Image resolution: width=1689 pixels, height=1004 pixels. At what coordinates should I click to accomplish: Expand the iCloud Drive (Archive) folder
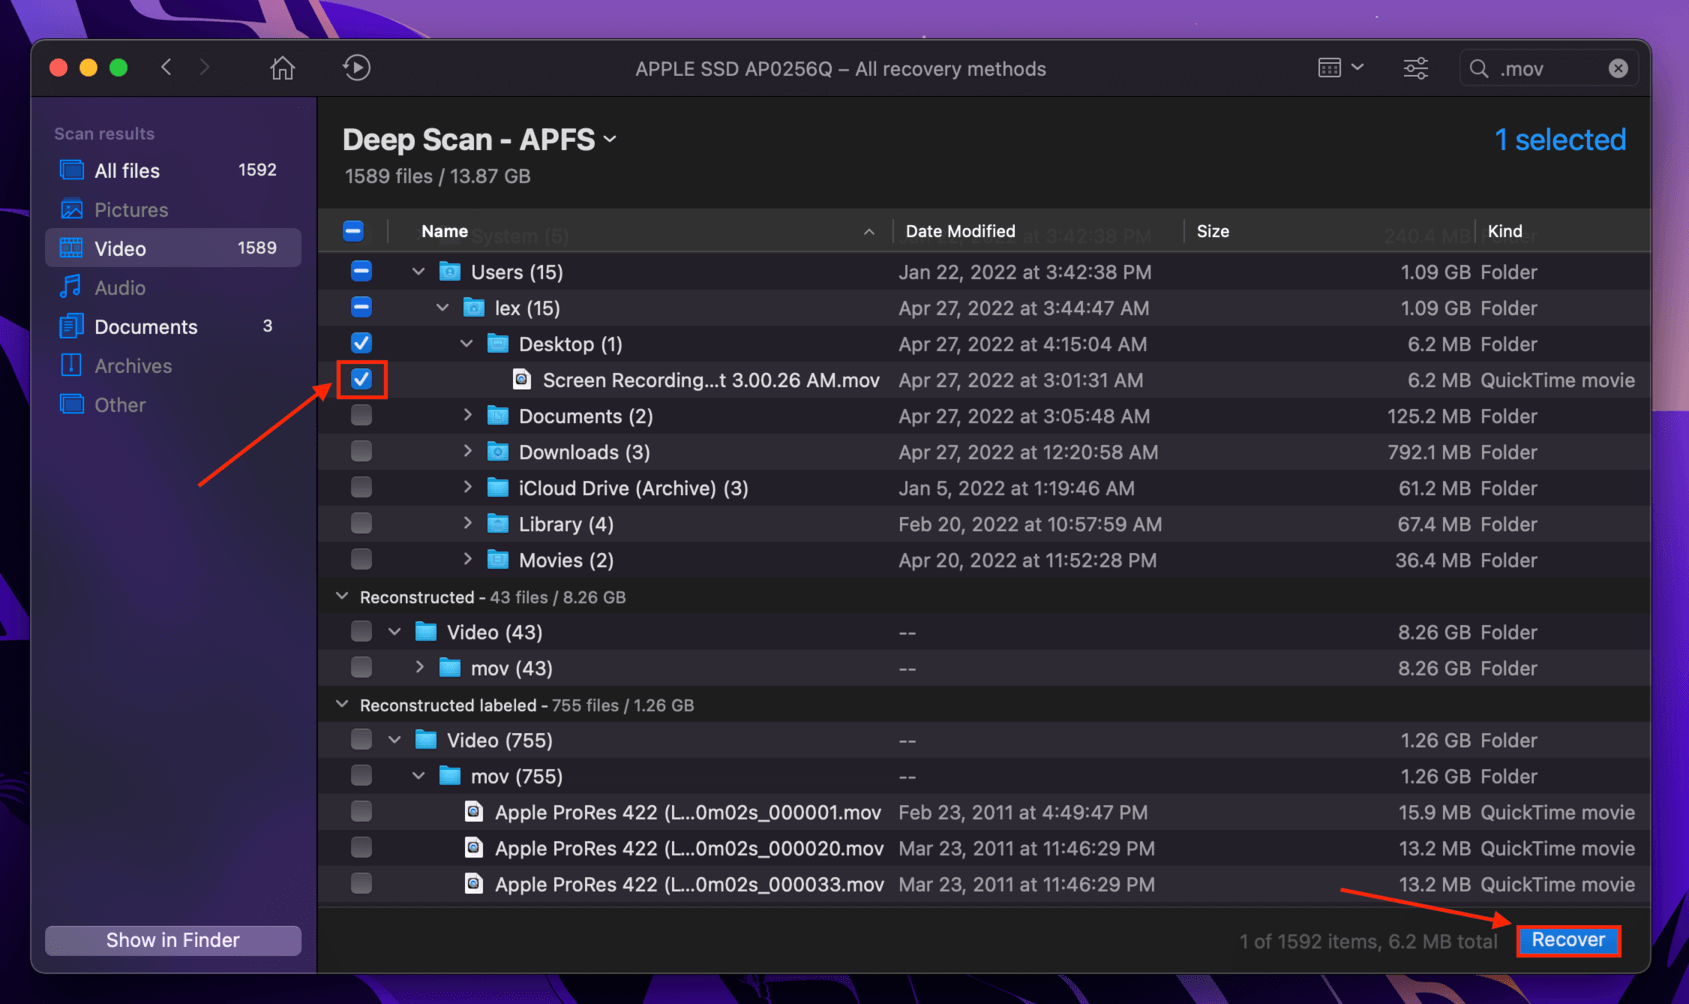467,487
